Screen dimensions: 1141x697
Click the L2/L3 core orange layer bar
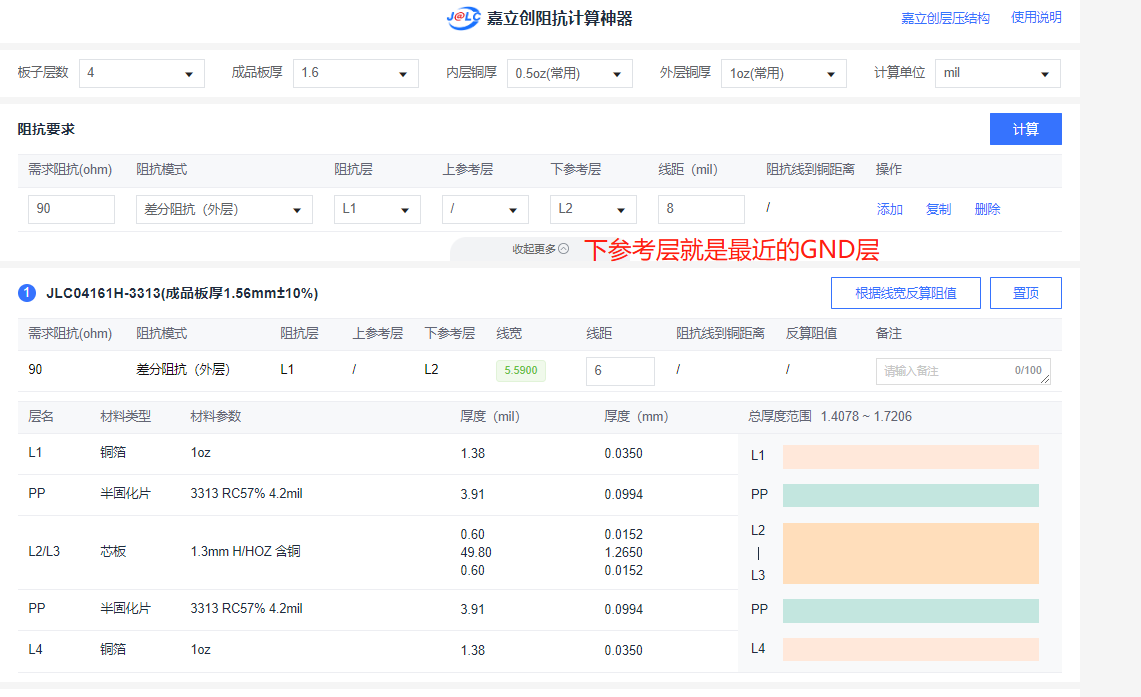[x=910, y=553]
